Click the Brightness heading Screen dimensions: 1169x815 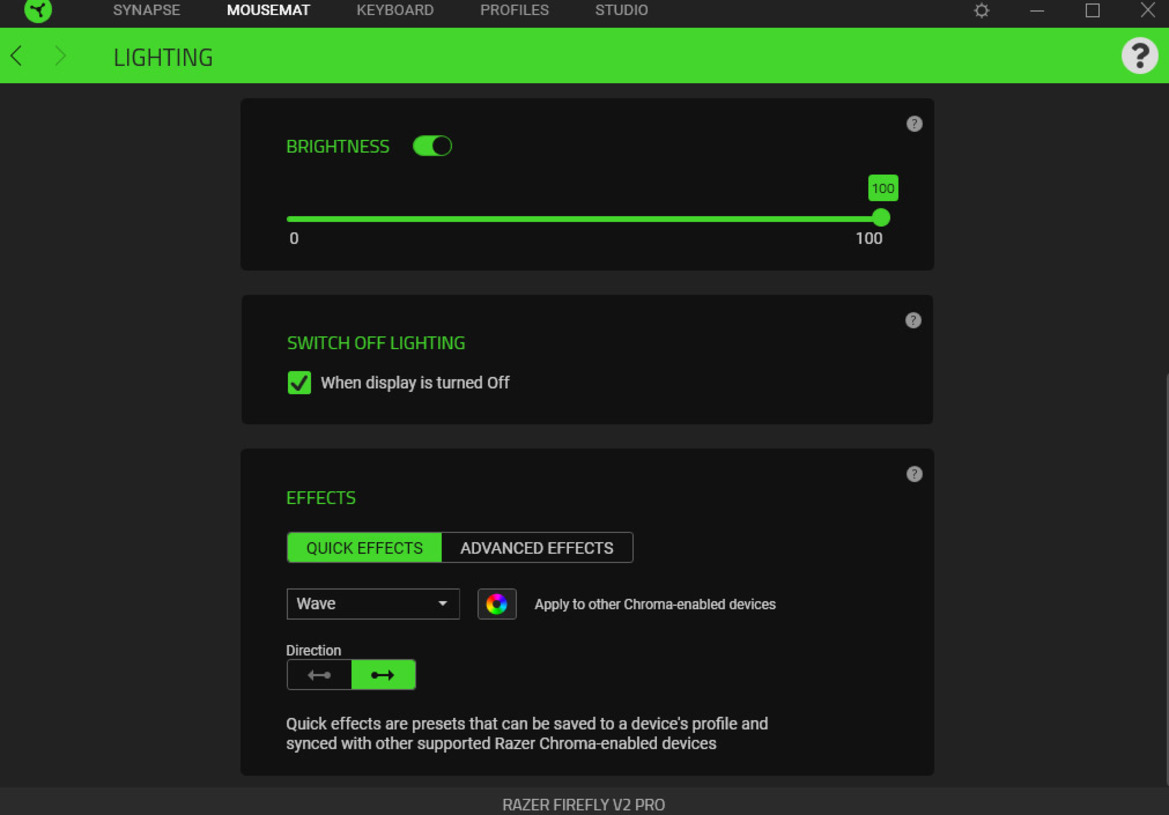tap(338, 147)
